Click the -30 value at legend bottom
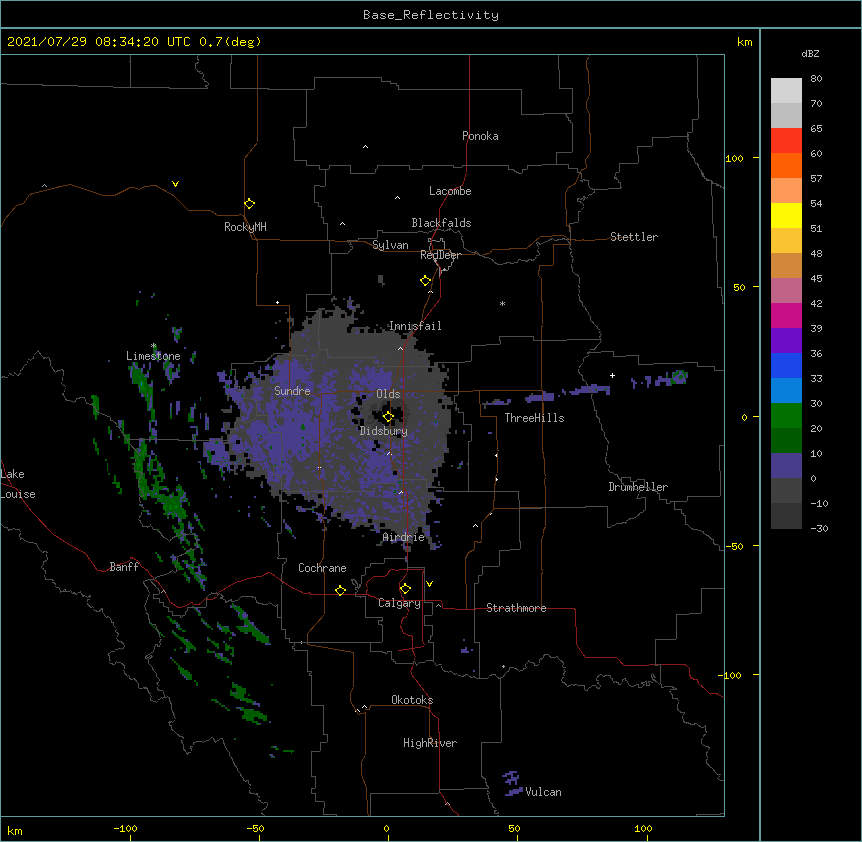The width and height of the screenshot is (862, 842). pyautogui.click(x=819, y=529)
